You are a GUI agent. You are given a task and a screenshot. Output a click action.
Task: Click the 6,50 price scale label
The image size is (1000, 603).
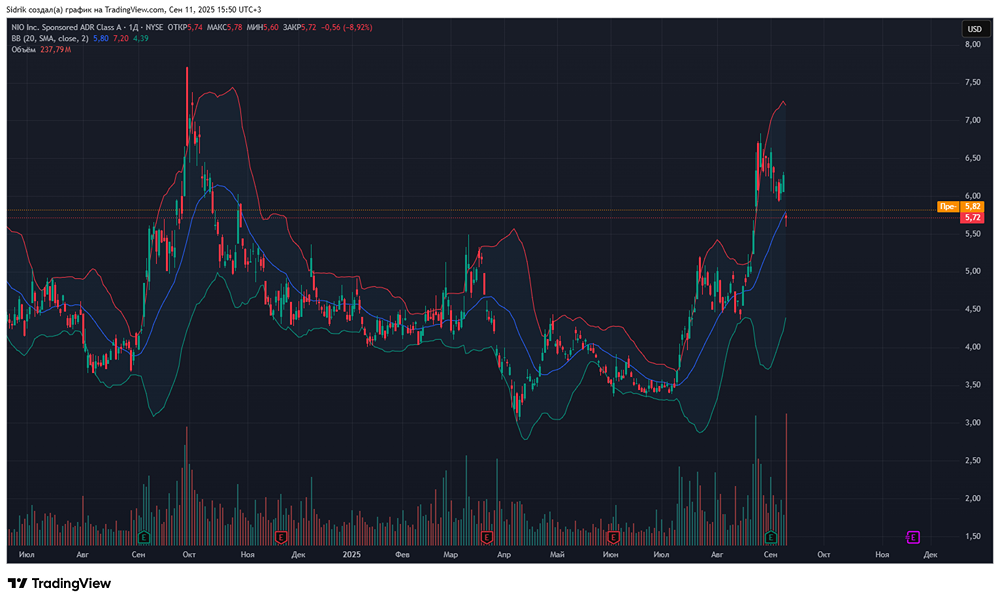tap(973, 158)
